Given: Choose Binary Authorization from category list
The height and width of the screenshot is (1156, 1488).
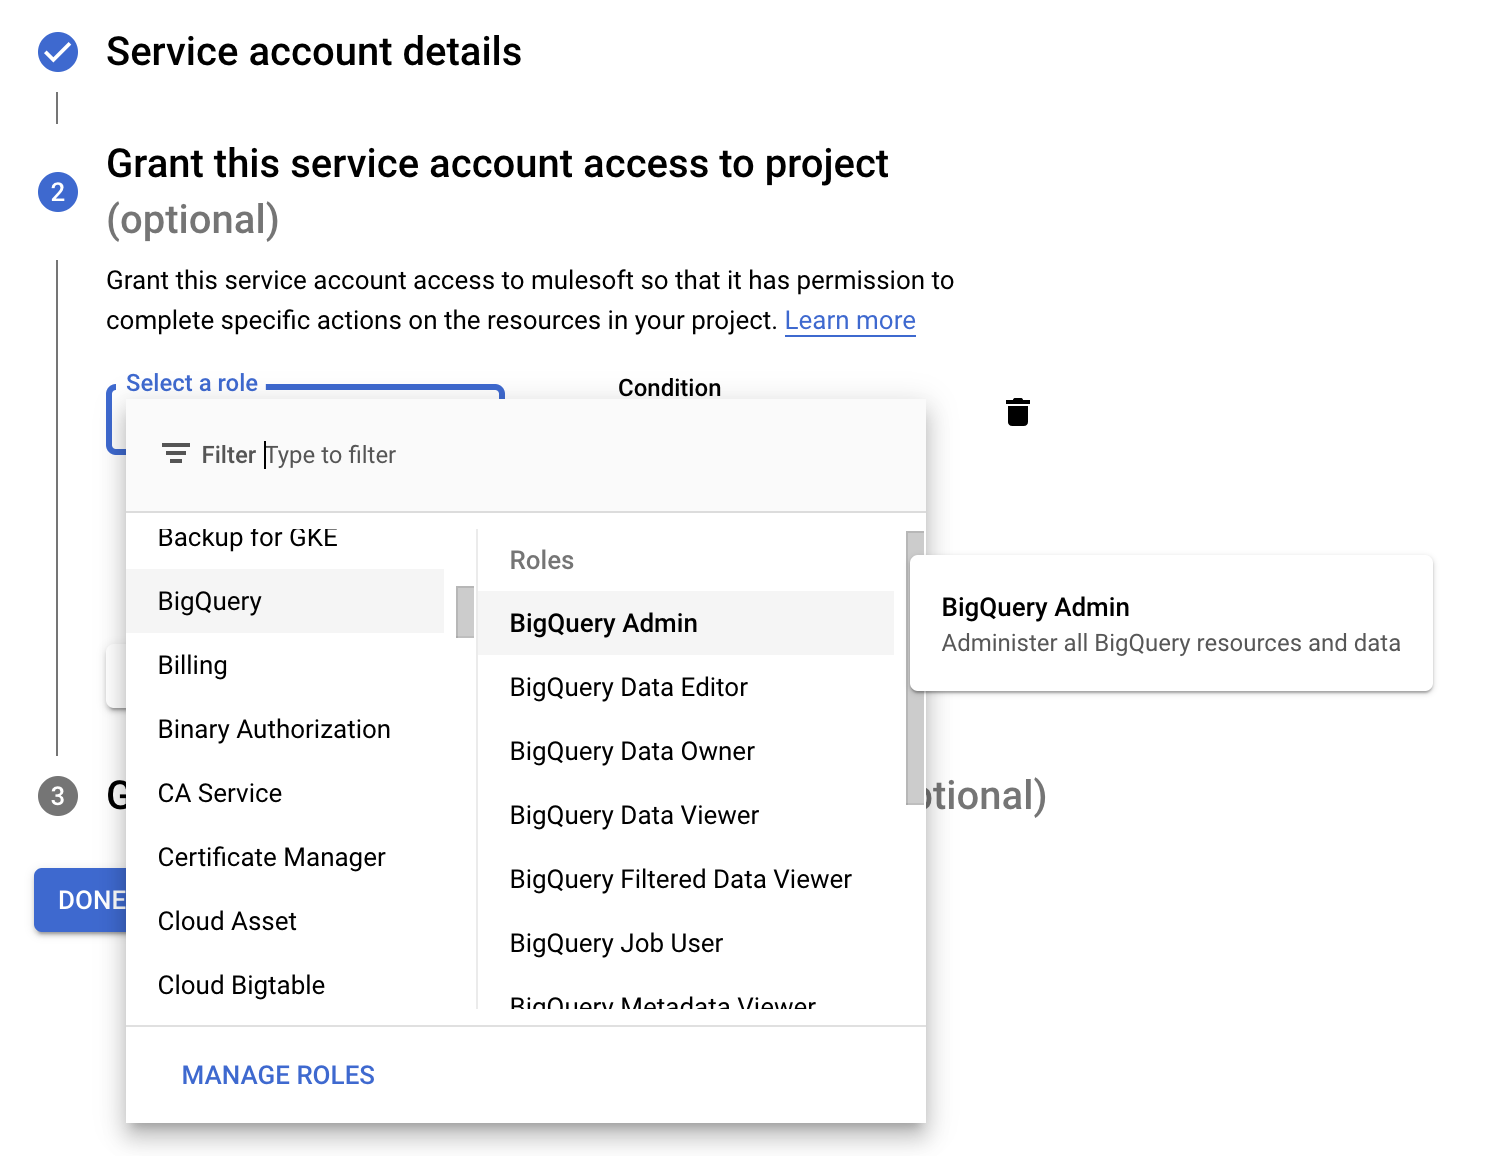Looking at the screenshot, I should pos(274,729).
